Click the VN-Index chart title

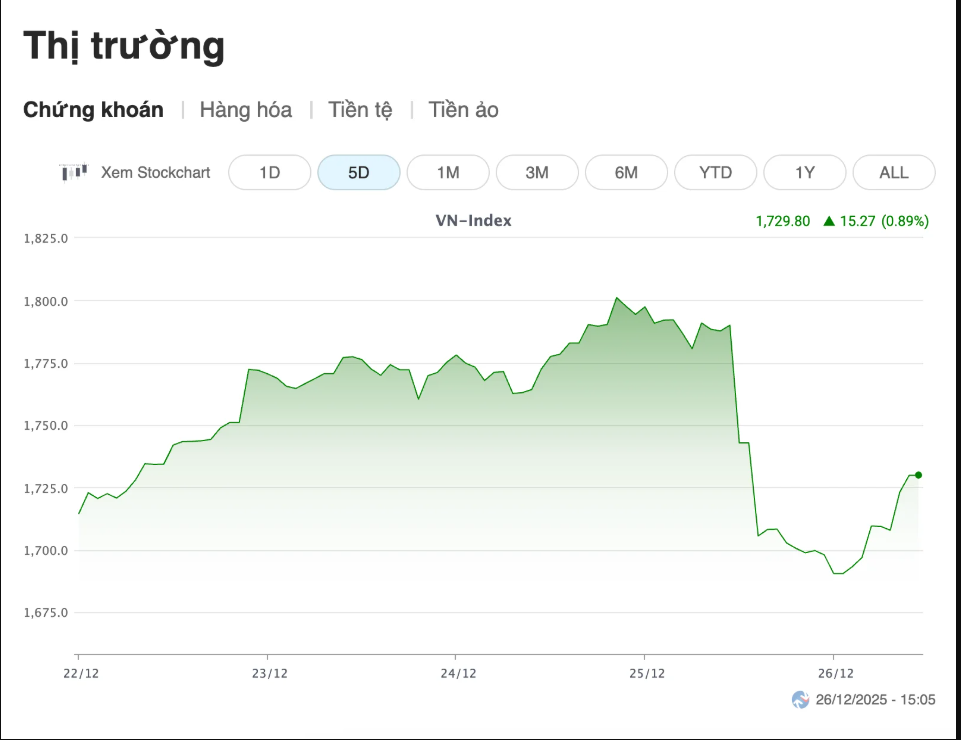point(473,220)
